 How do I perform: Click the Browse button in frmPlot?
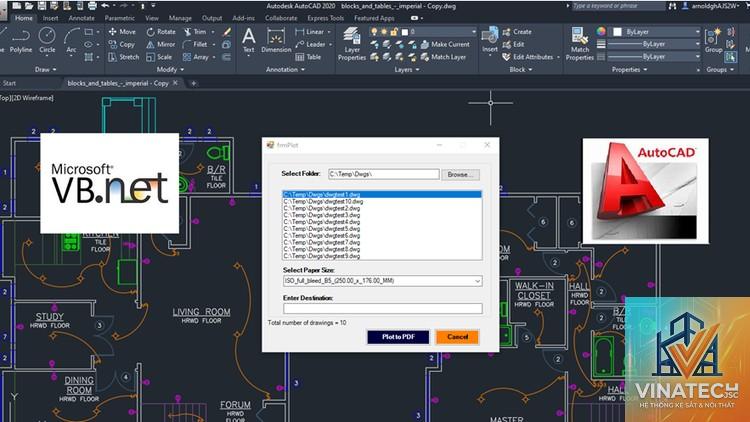[x=460, y=175]
